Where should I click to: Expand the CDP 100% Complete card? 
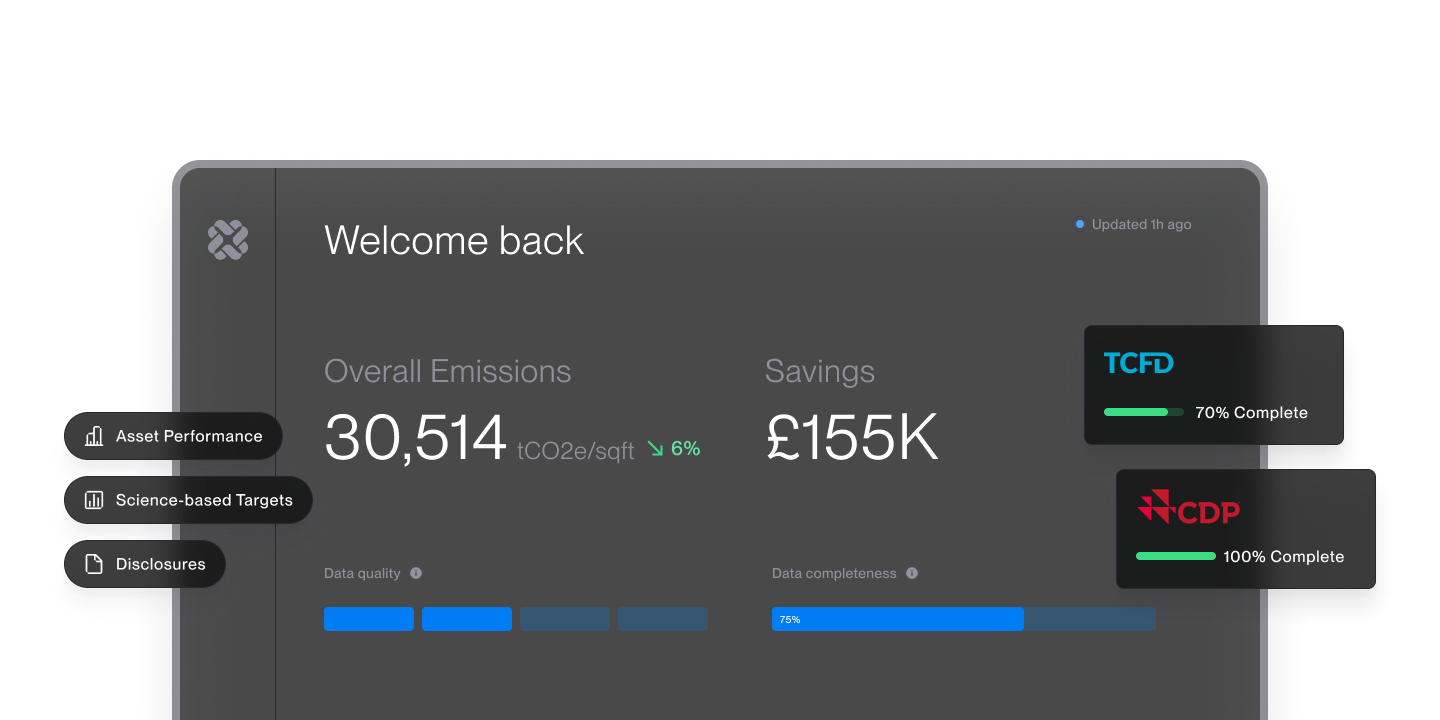[x=1245, y=529]
